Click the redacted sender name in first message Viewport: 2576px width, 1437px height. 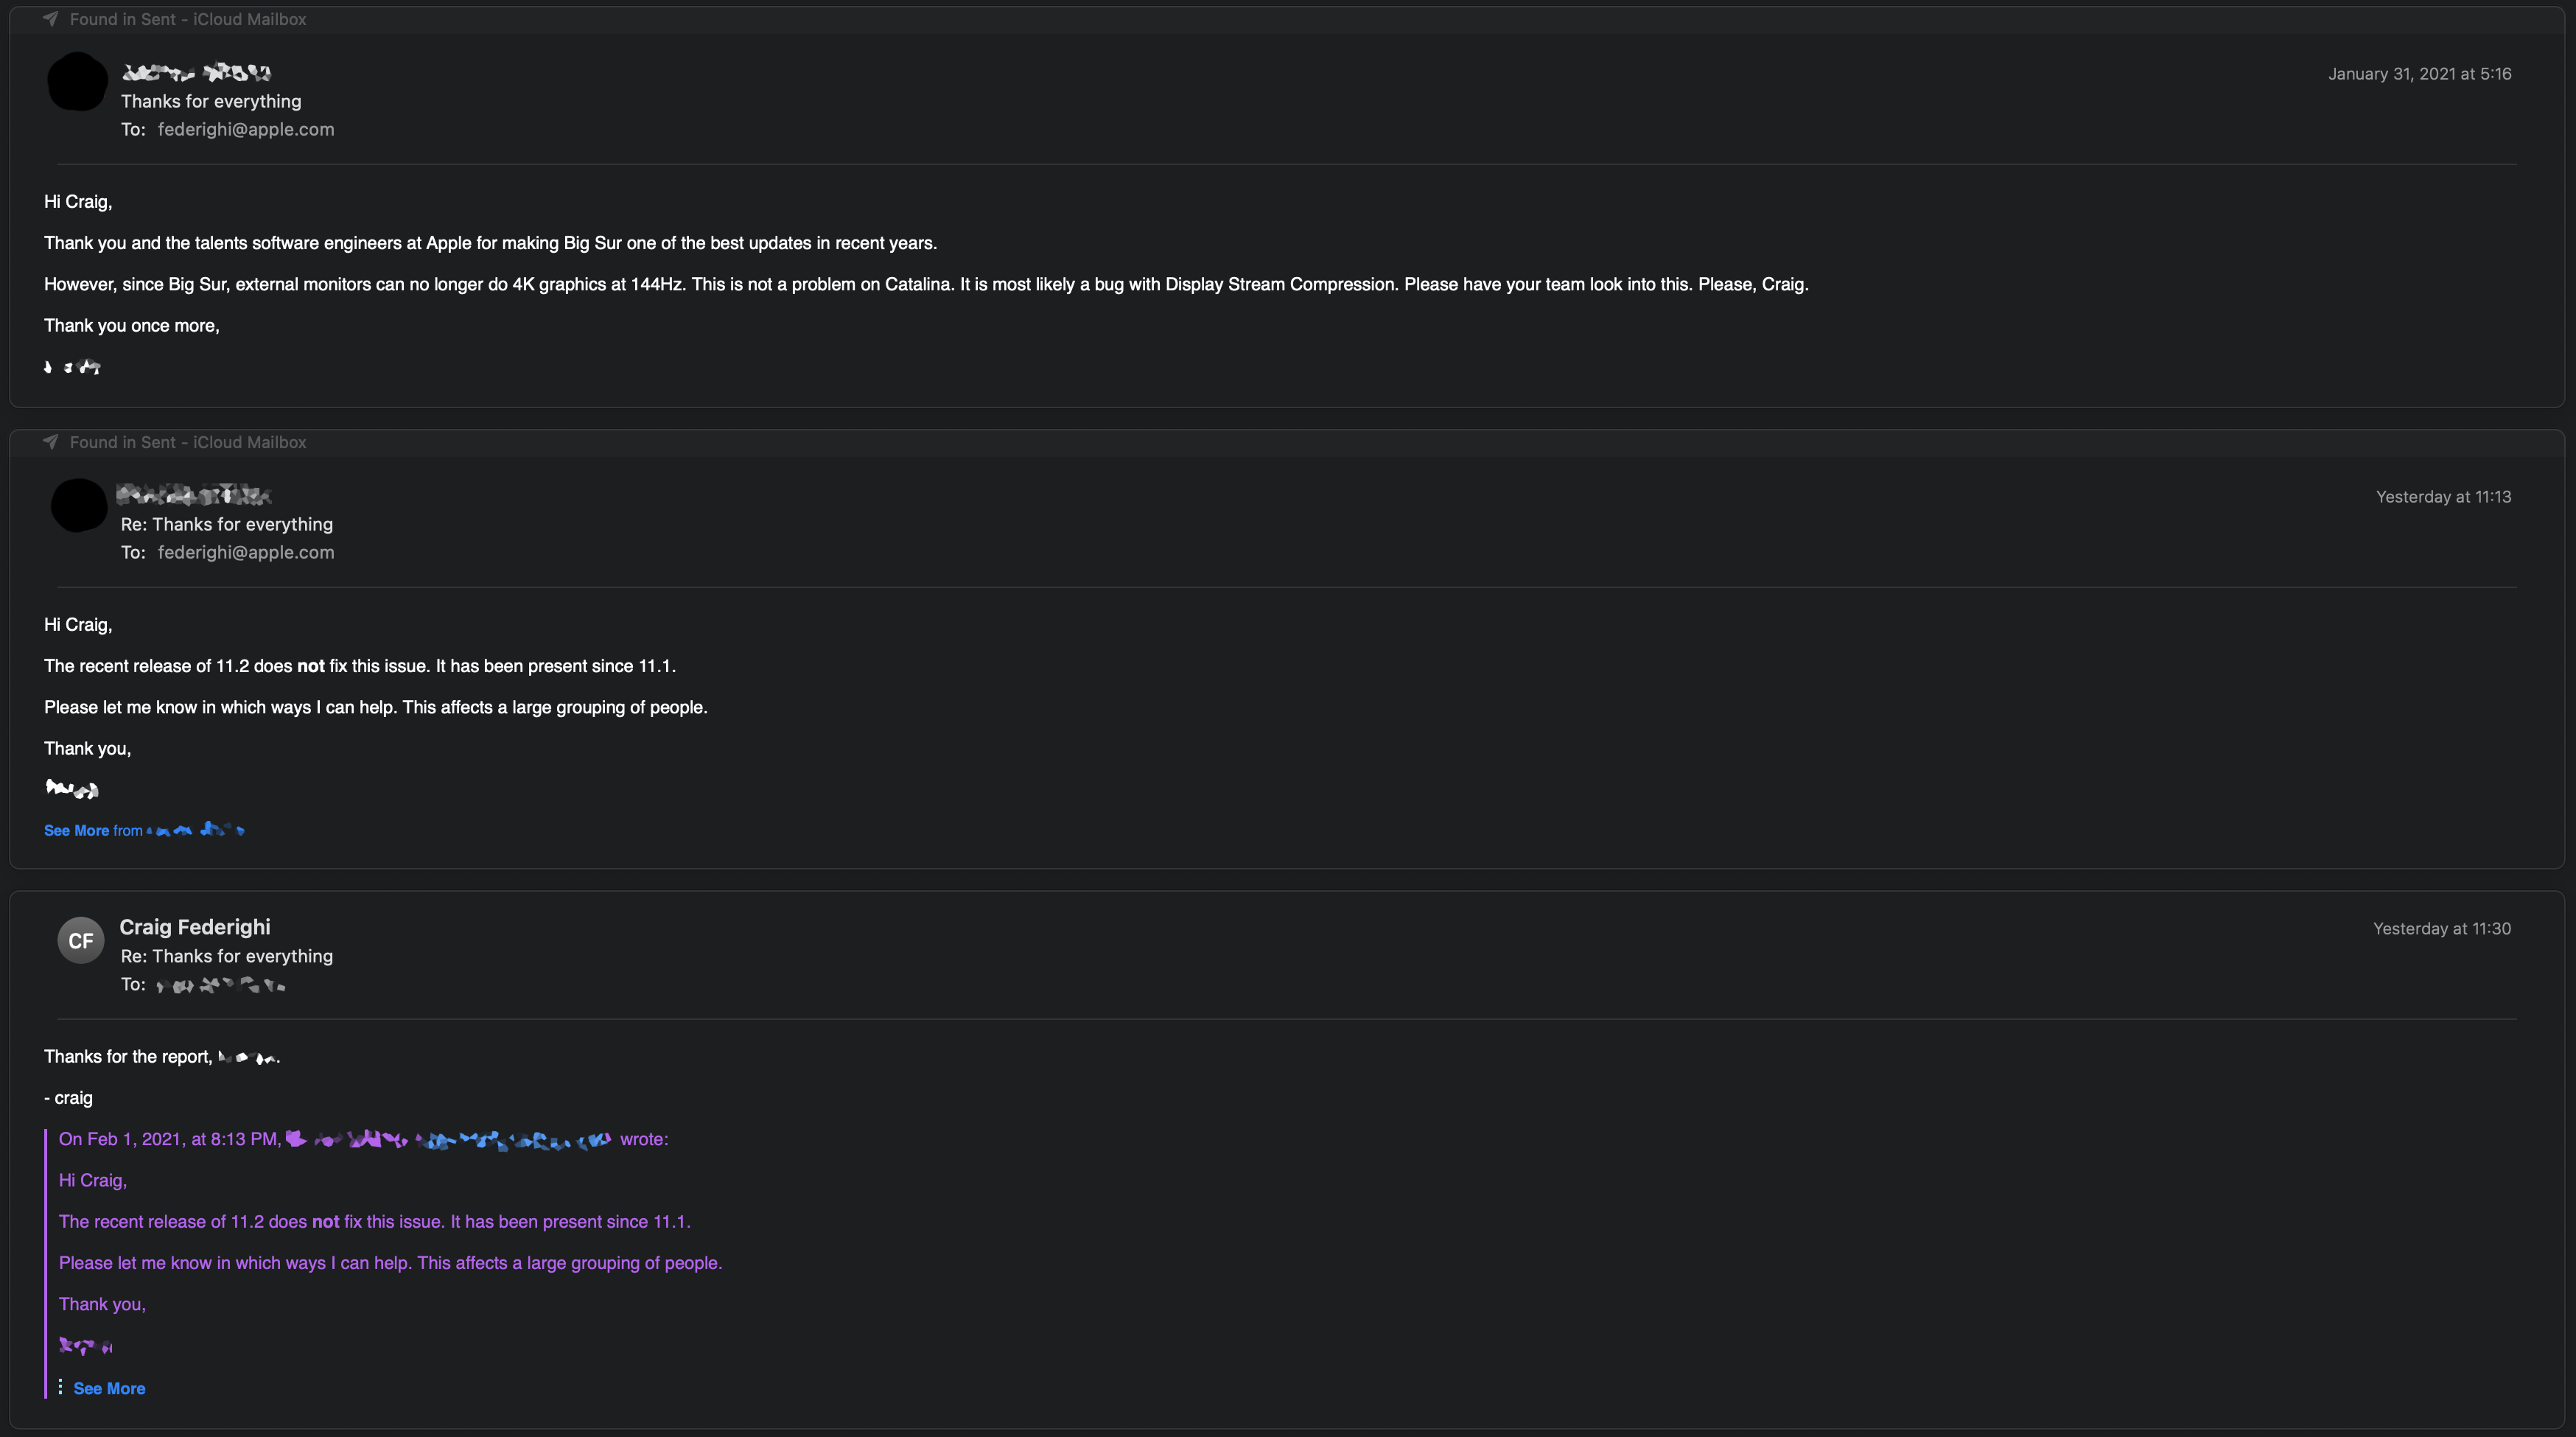tap(196, 72)
